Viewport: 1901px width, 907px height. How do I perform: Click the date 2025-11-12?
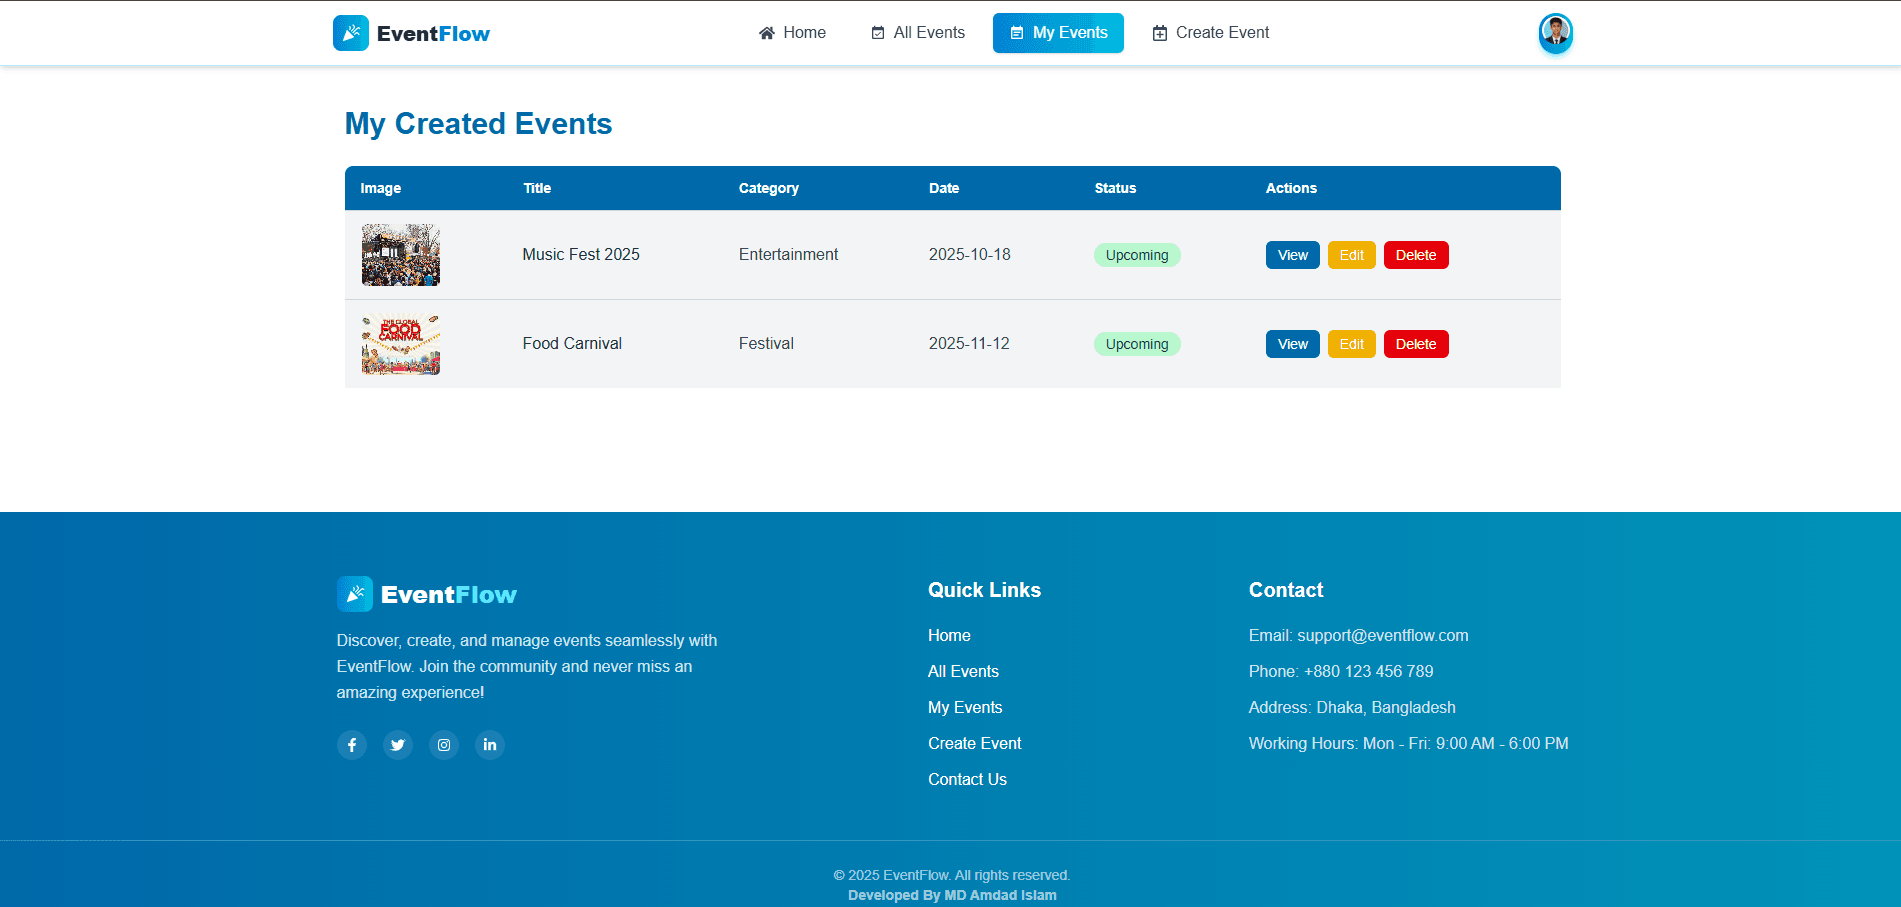(x=969, y=343)
